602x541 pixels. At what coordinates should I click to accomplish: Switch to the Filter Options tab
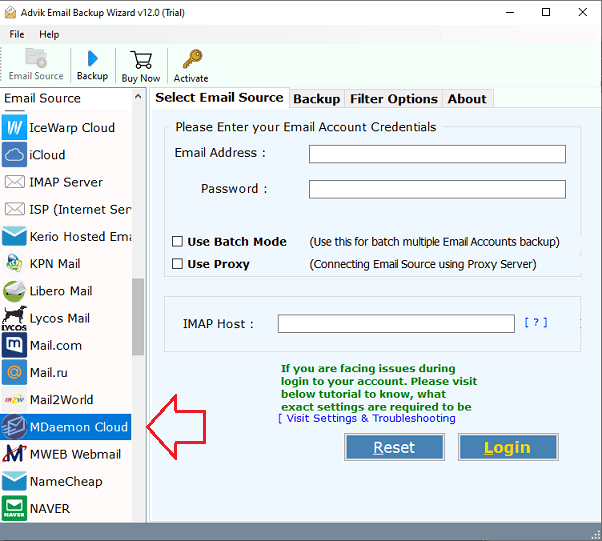click(x=394, y=99)
